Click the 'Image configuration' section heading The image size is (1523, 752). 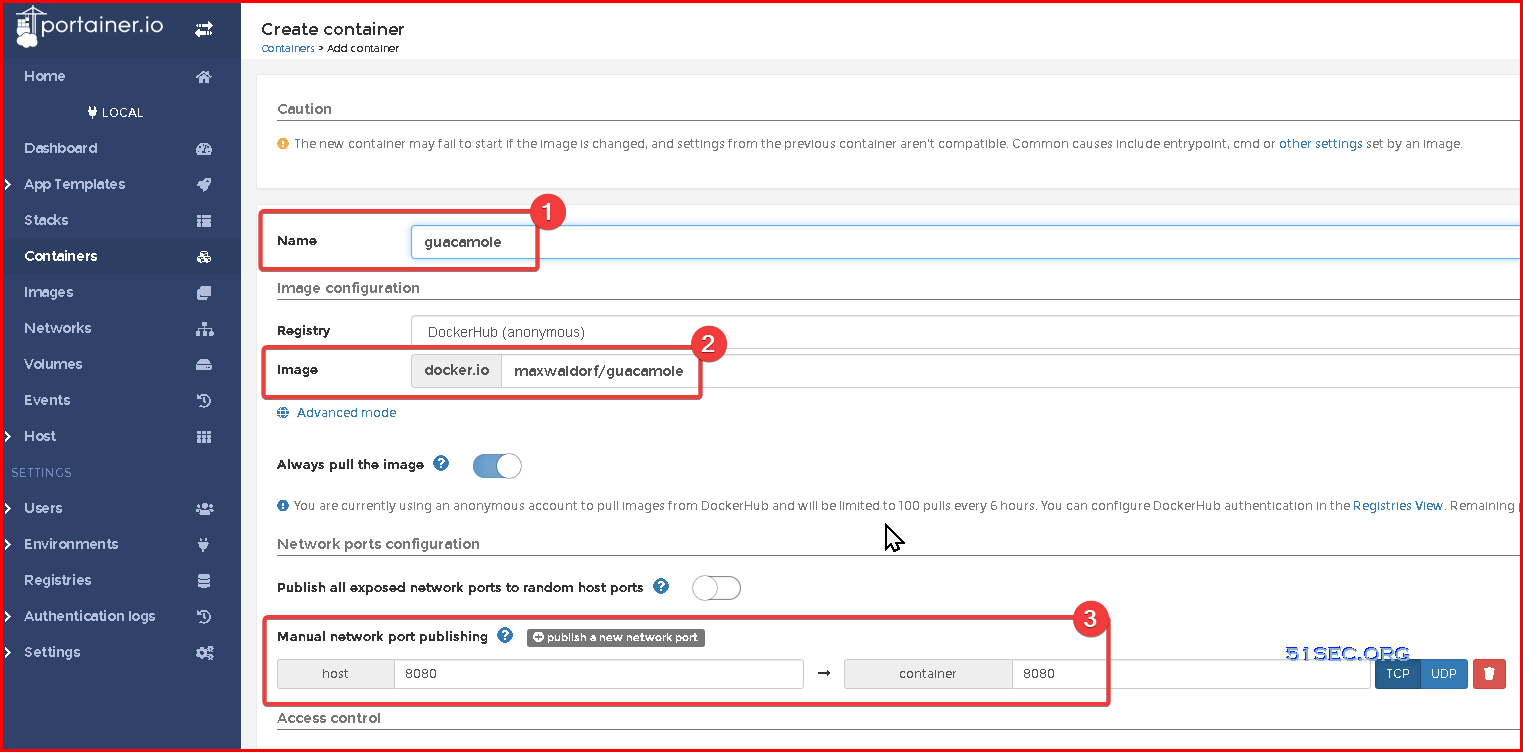point(348,288)
